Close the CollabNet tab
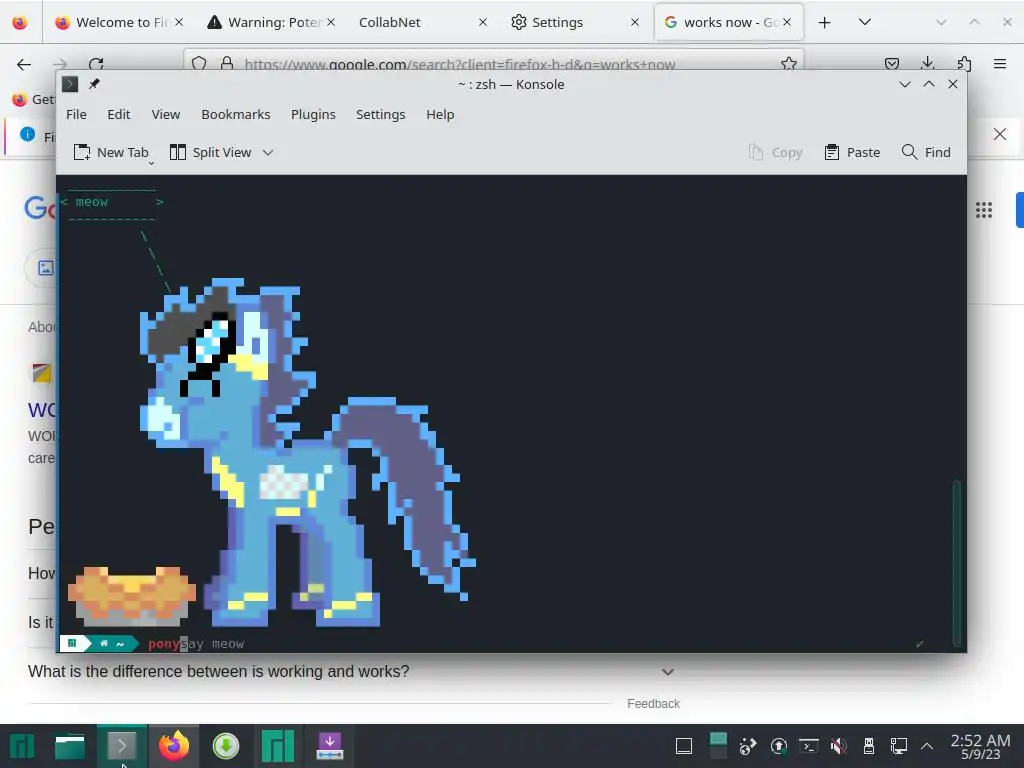The image size is (1024, 768). pos(483,22)
